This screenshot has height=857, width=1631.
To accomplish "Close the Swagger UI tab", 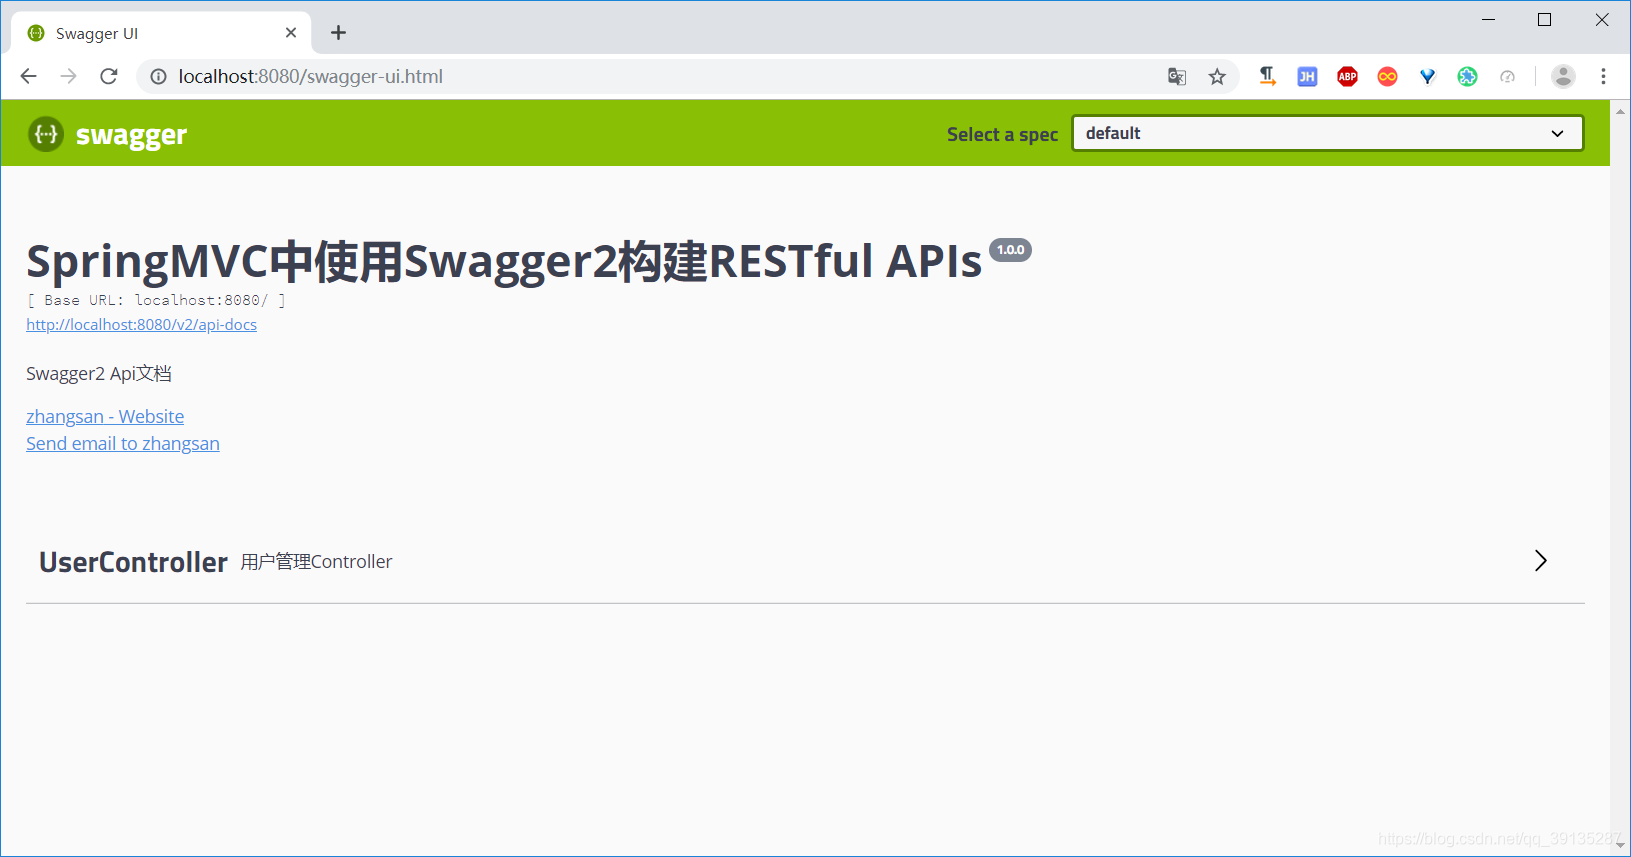I will tap(291, 33).
